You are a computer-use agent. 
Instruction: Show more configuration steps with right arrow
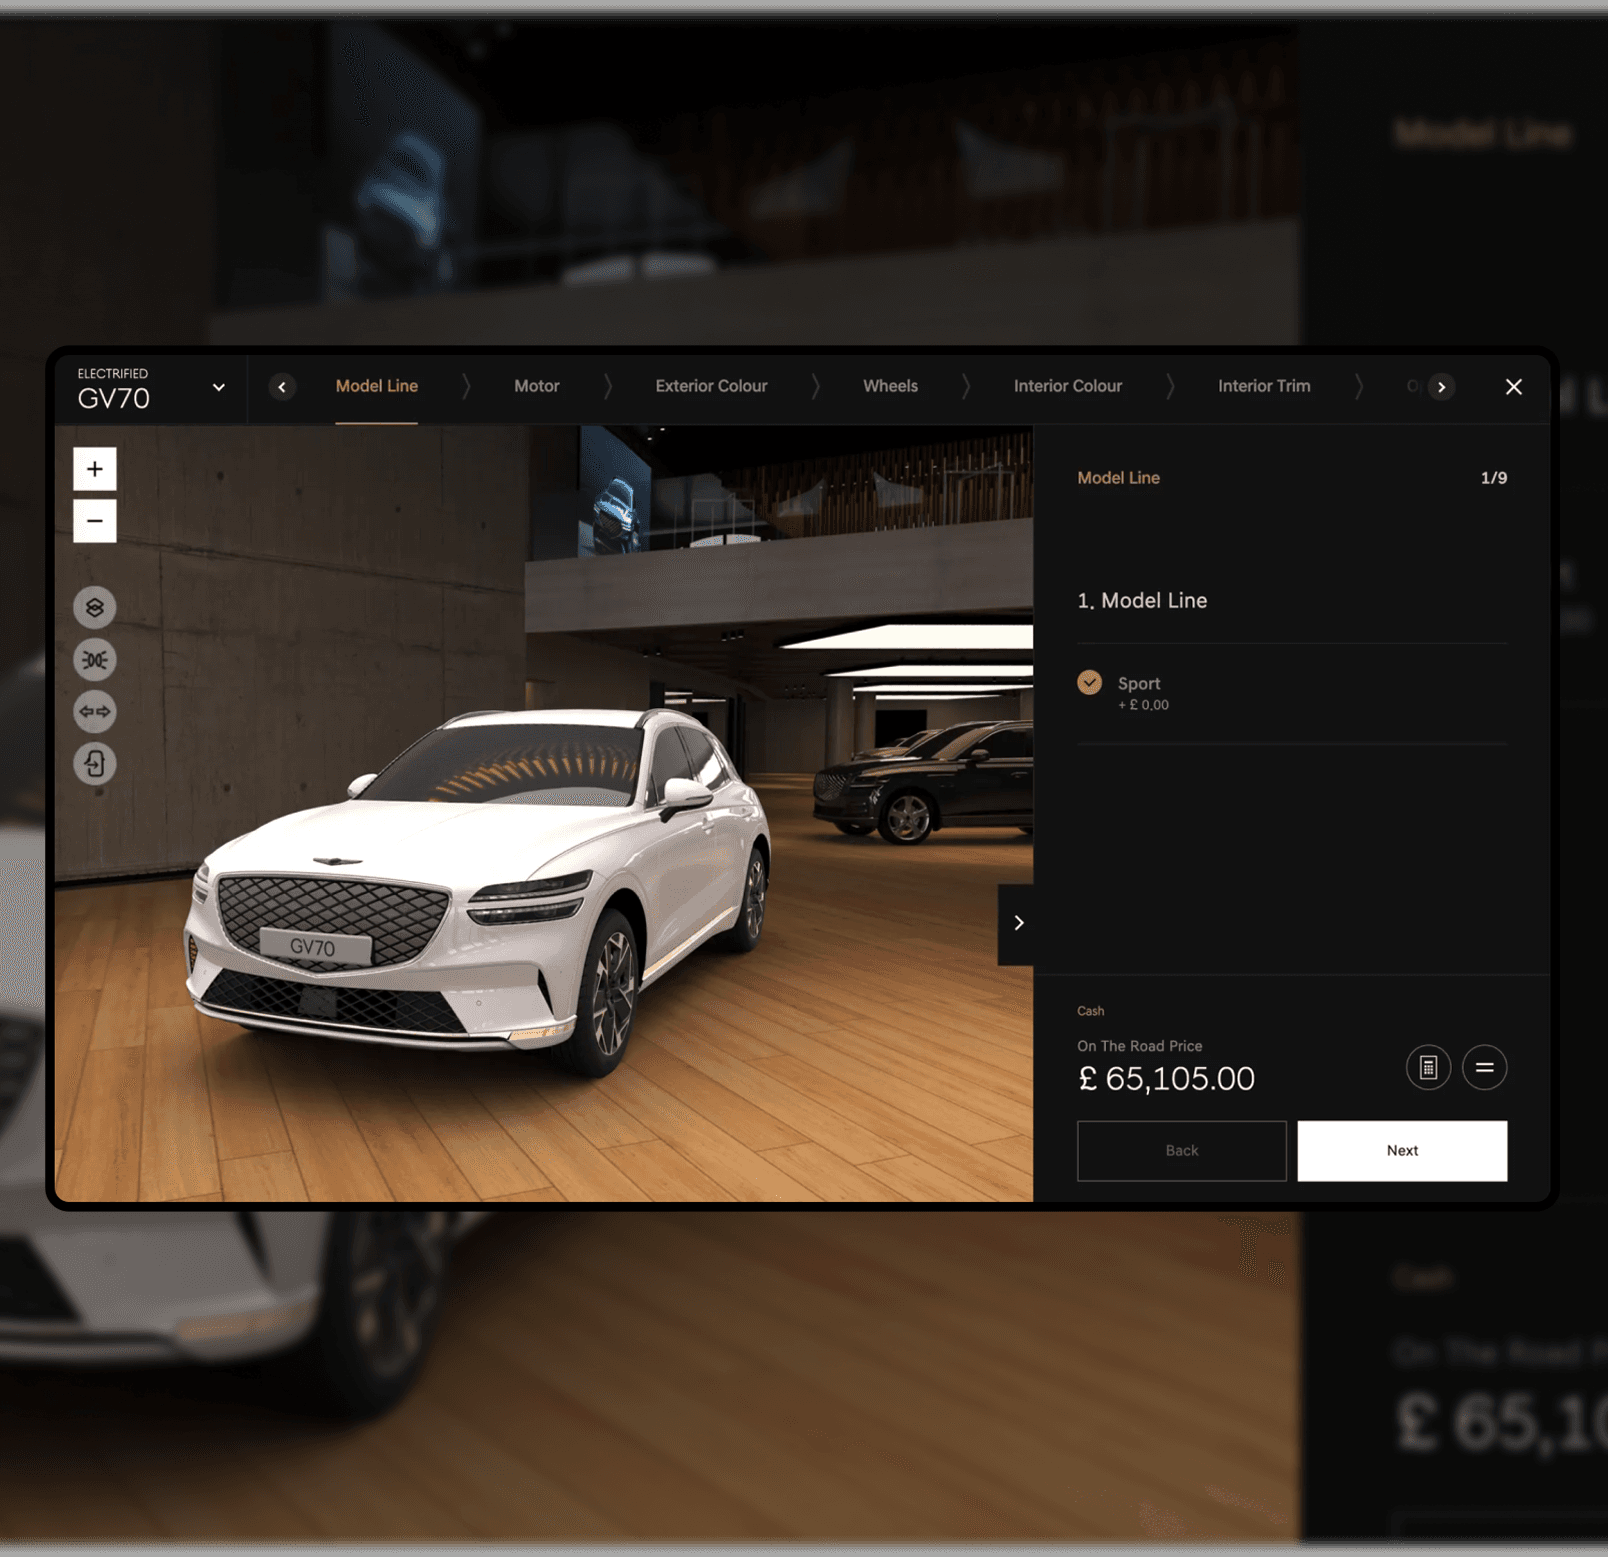1441,387
